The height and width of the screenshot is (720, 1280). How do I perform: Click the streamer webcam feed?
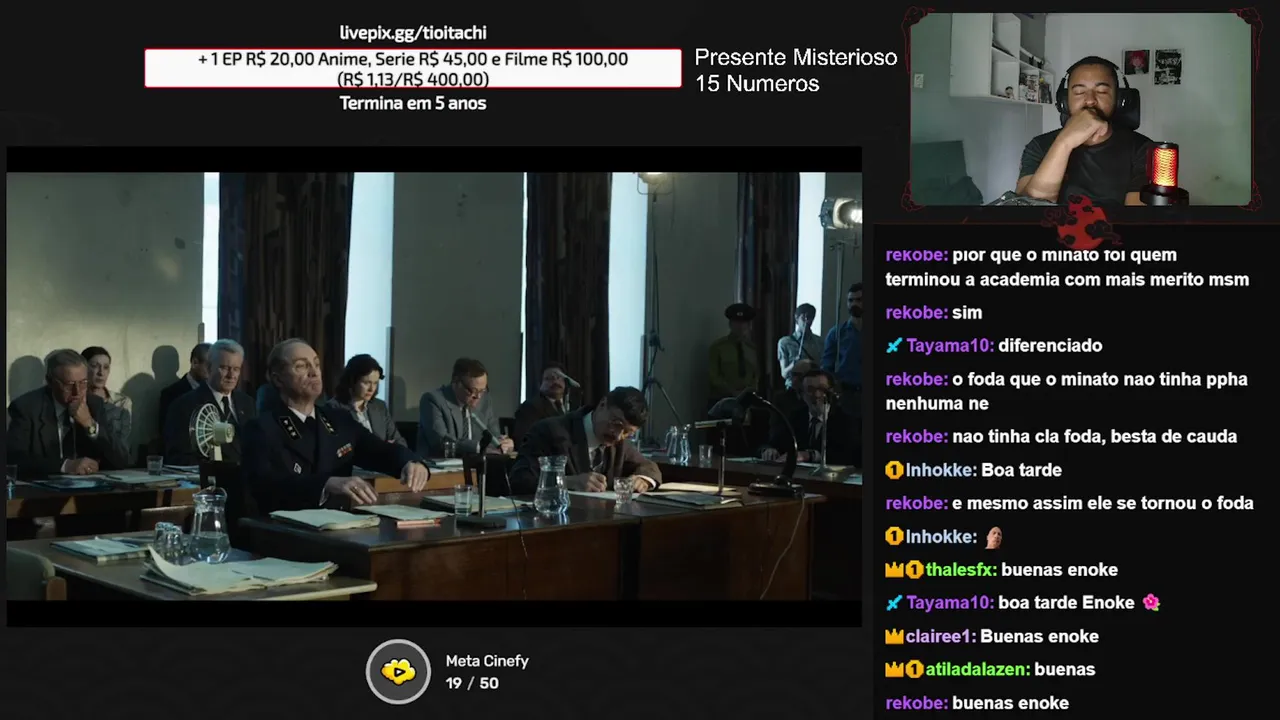pyautogui.click(x=1080, y=108)
